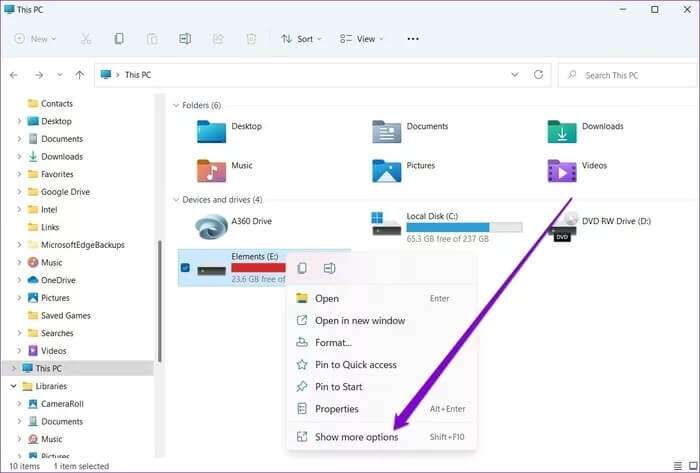
Task: Expand MicrosoftEdgeBackups in the sidebar
Action: (x=19, y=245)
